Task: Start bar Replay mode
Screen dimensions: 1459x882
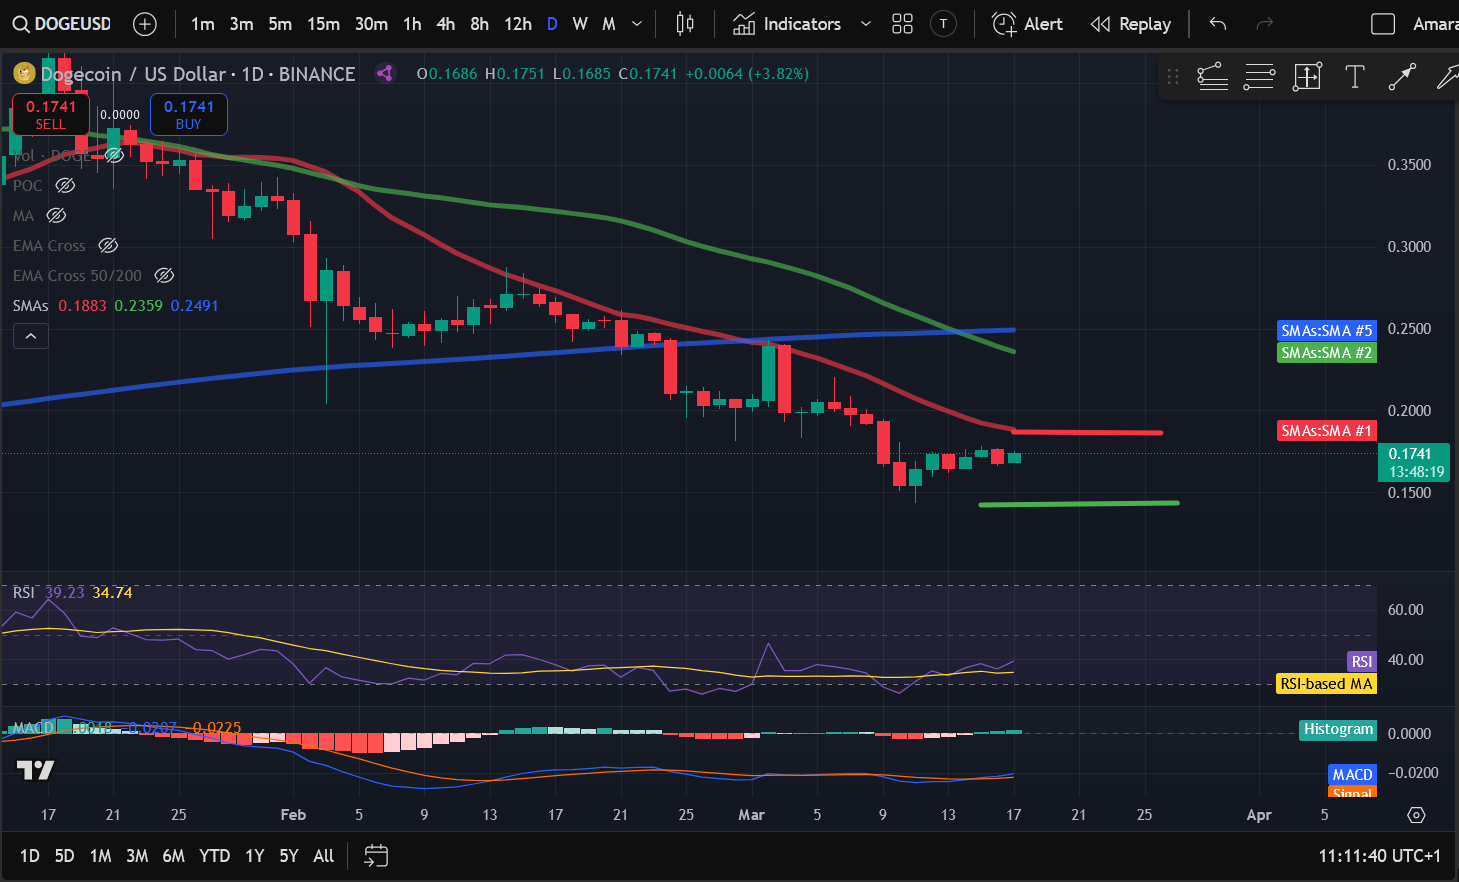Action: coord(1131,24)
